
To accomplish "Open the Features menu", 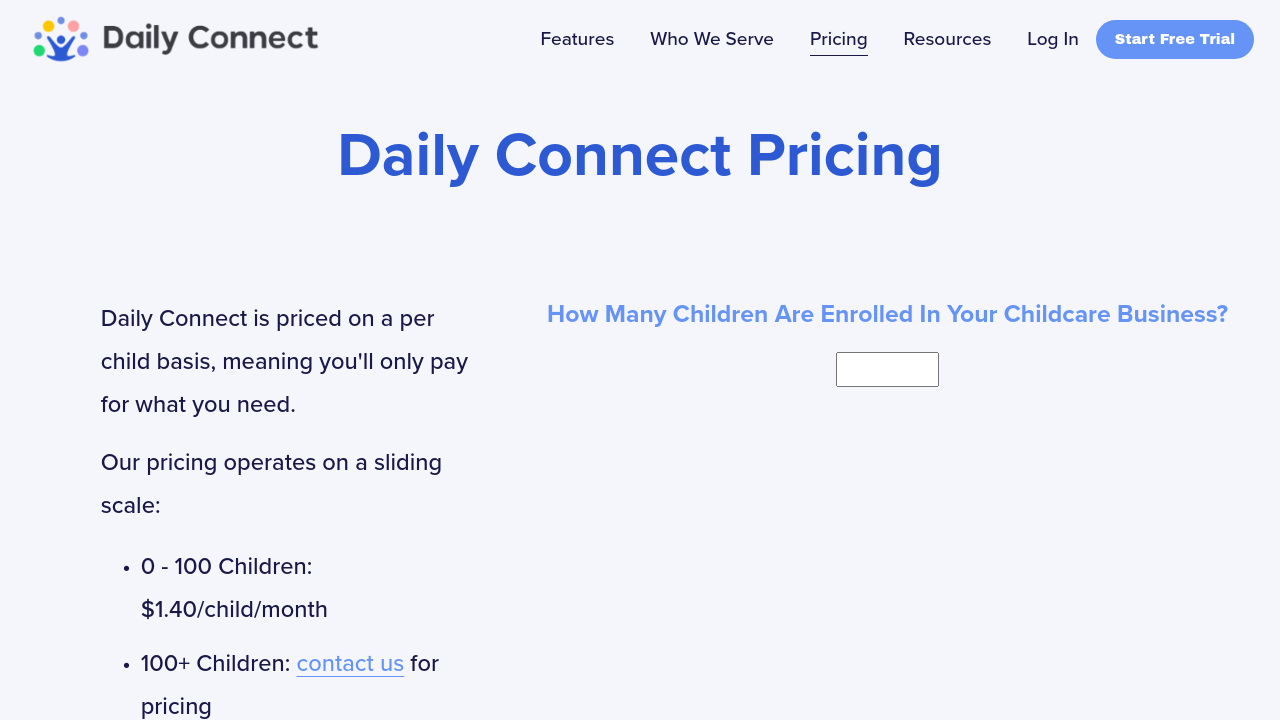I will point(577,39).
